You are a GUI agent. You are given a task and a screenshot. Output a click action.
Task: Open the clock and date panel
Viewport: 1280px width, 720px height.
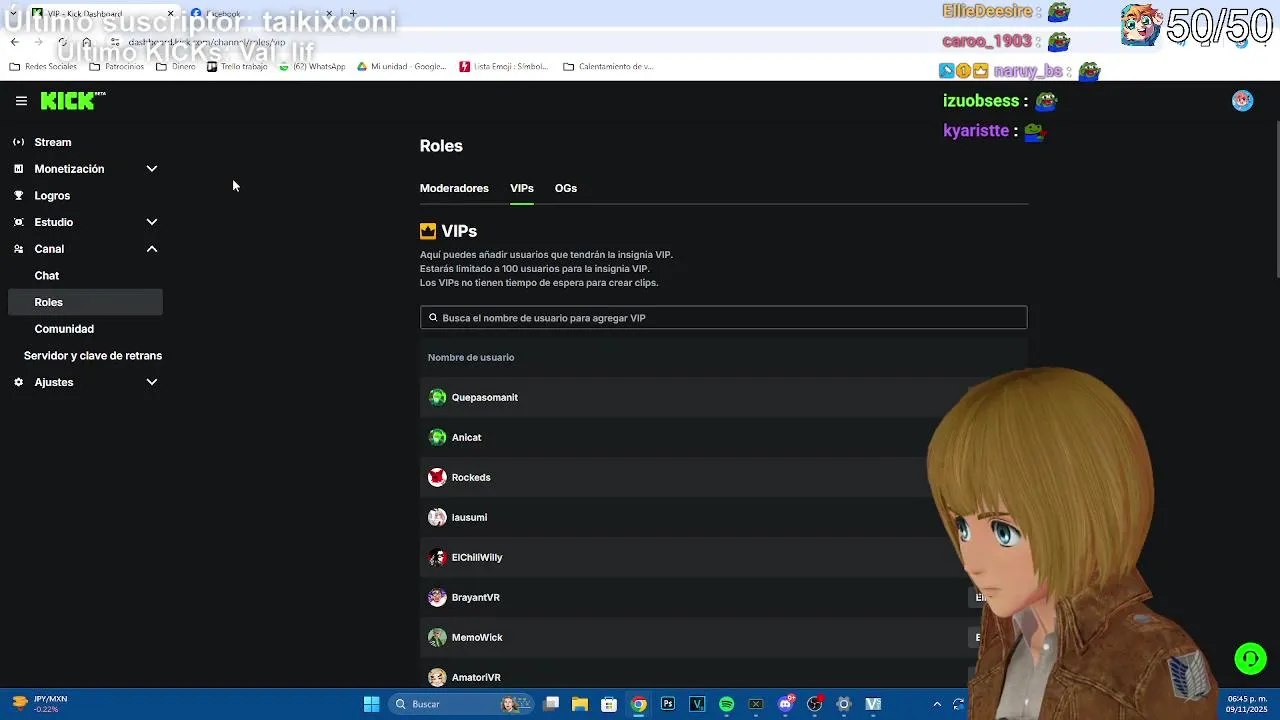1247,704
